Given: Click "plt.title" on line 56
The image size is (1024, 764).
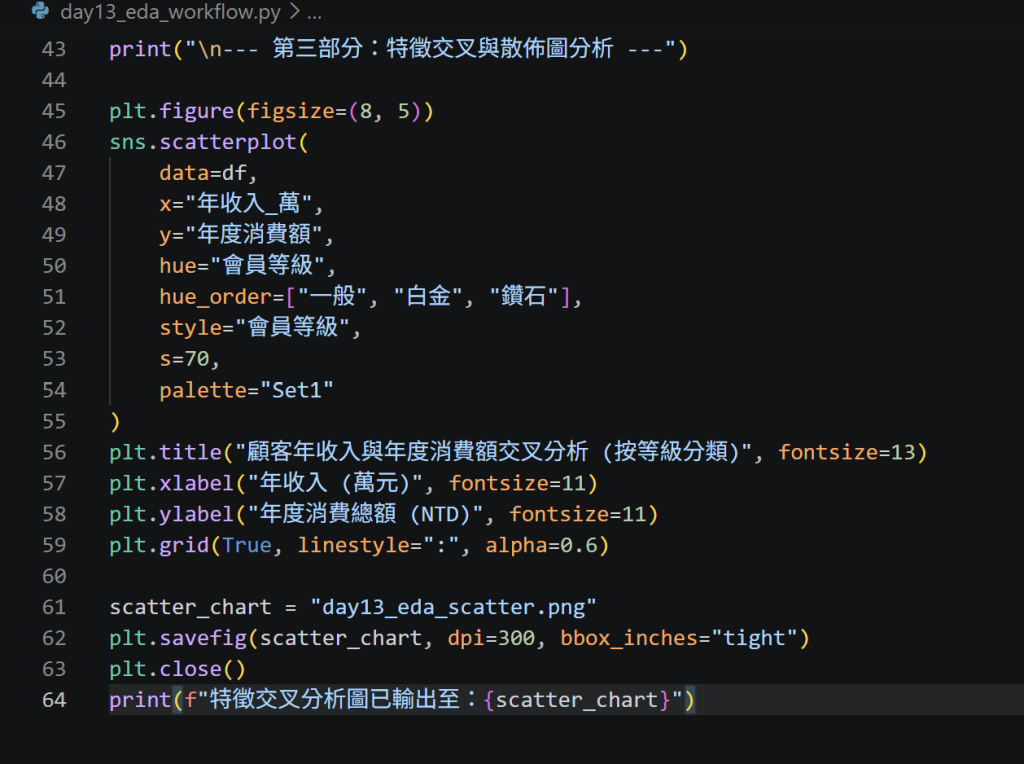Looking at the screenshot, I should pyautogui.click(x=165, y=453).
